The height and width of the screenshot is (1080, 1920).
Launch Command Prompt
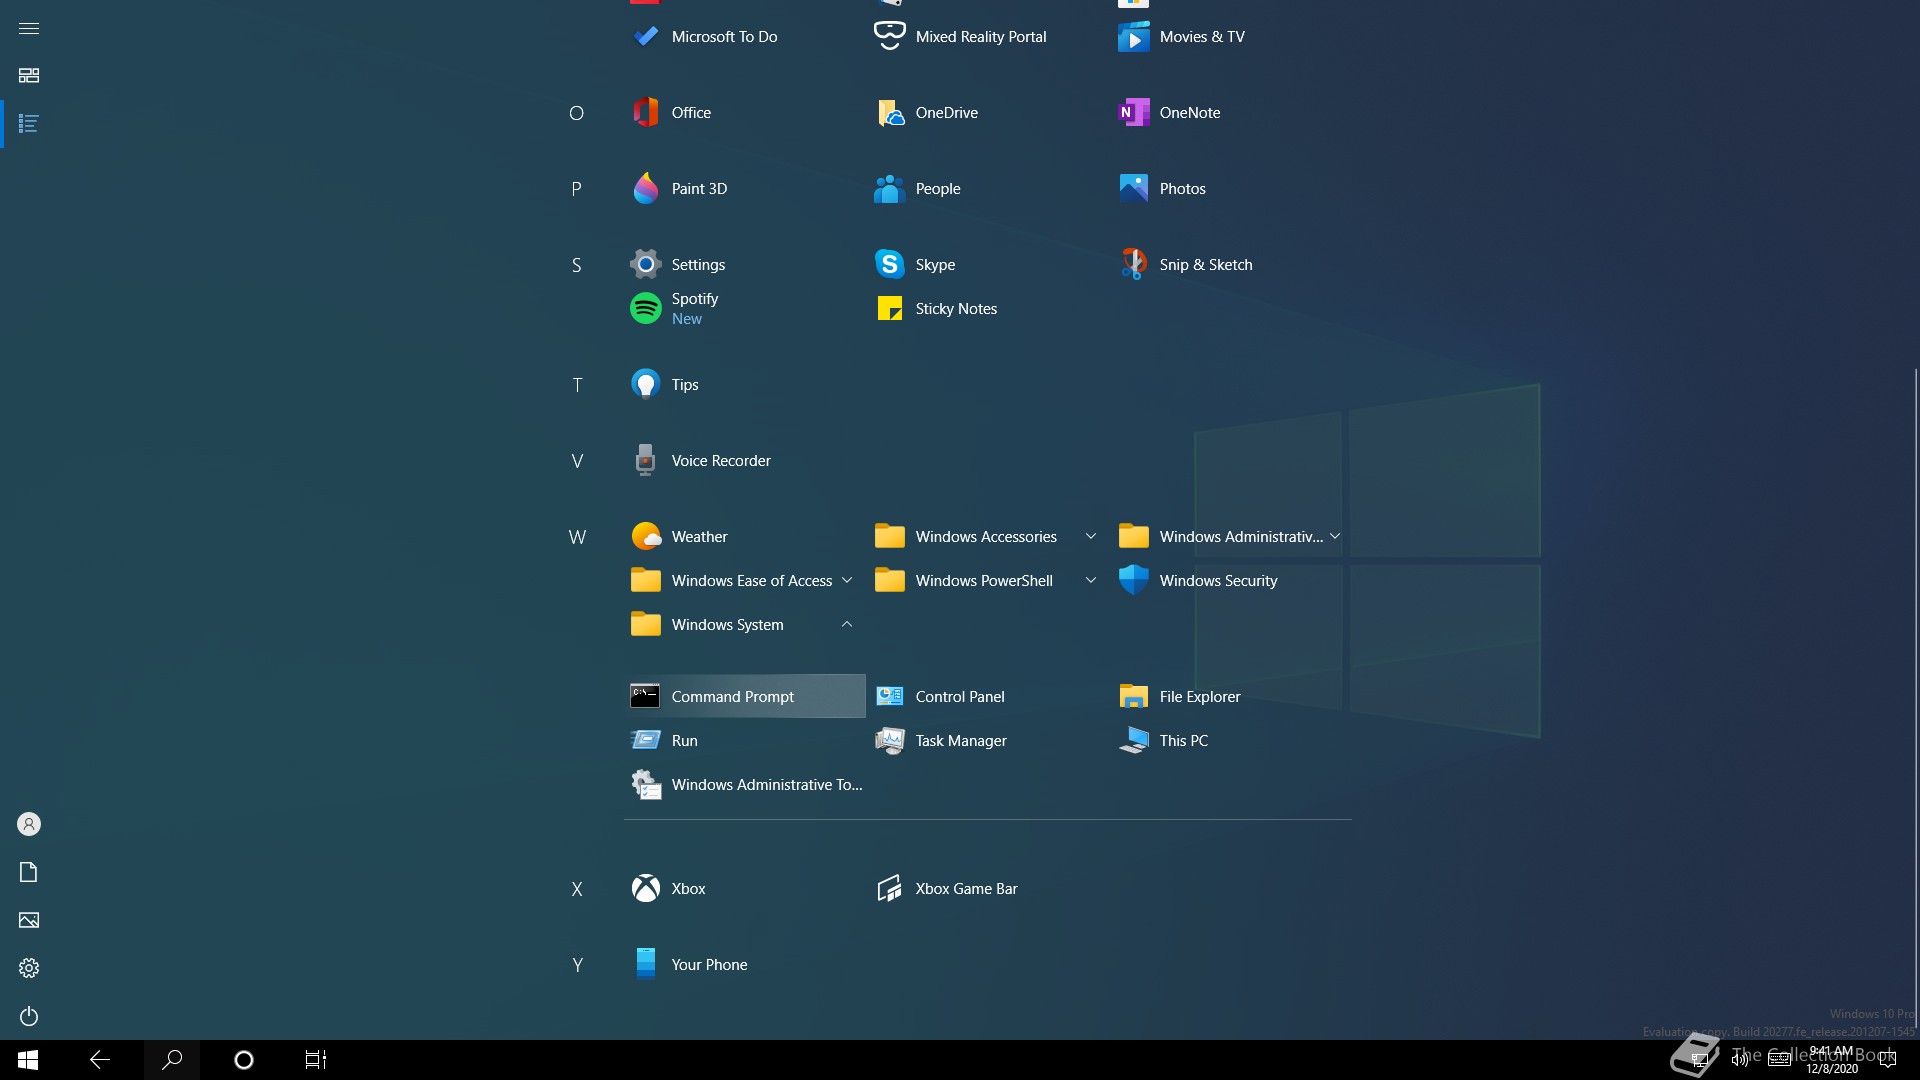[x=744, y=697]
